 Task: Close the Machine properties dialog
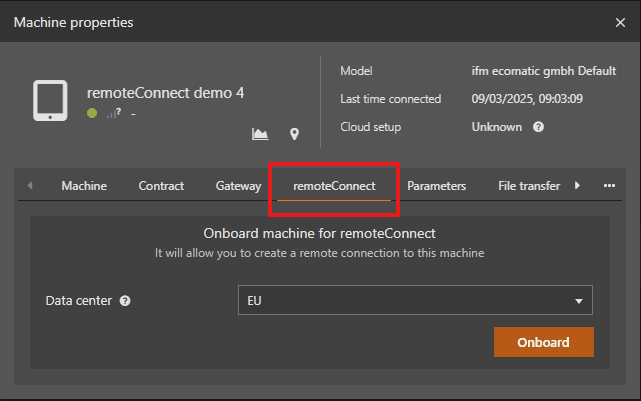(x=620, y=22)
